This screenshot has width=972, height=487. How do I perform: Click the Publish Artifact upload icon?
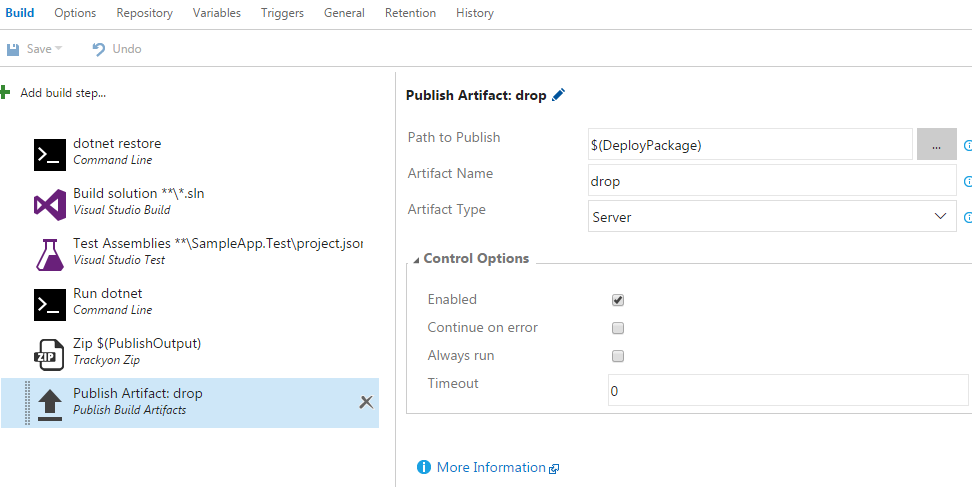click(50, 403)
